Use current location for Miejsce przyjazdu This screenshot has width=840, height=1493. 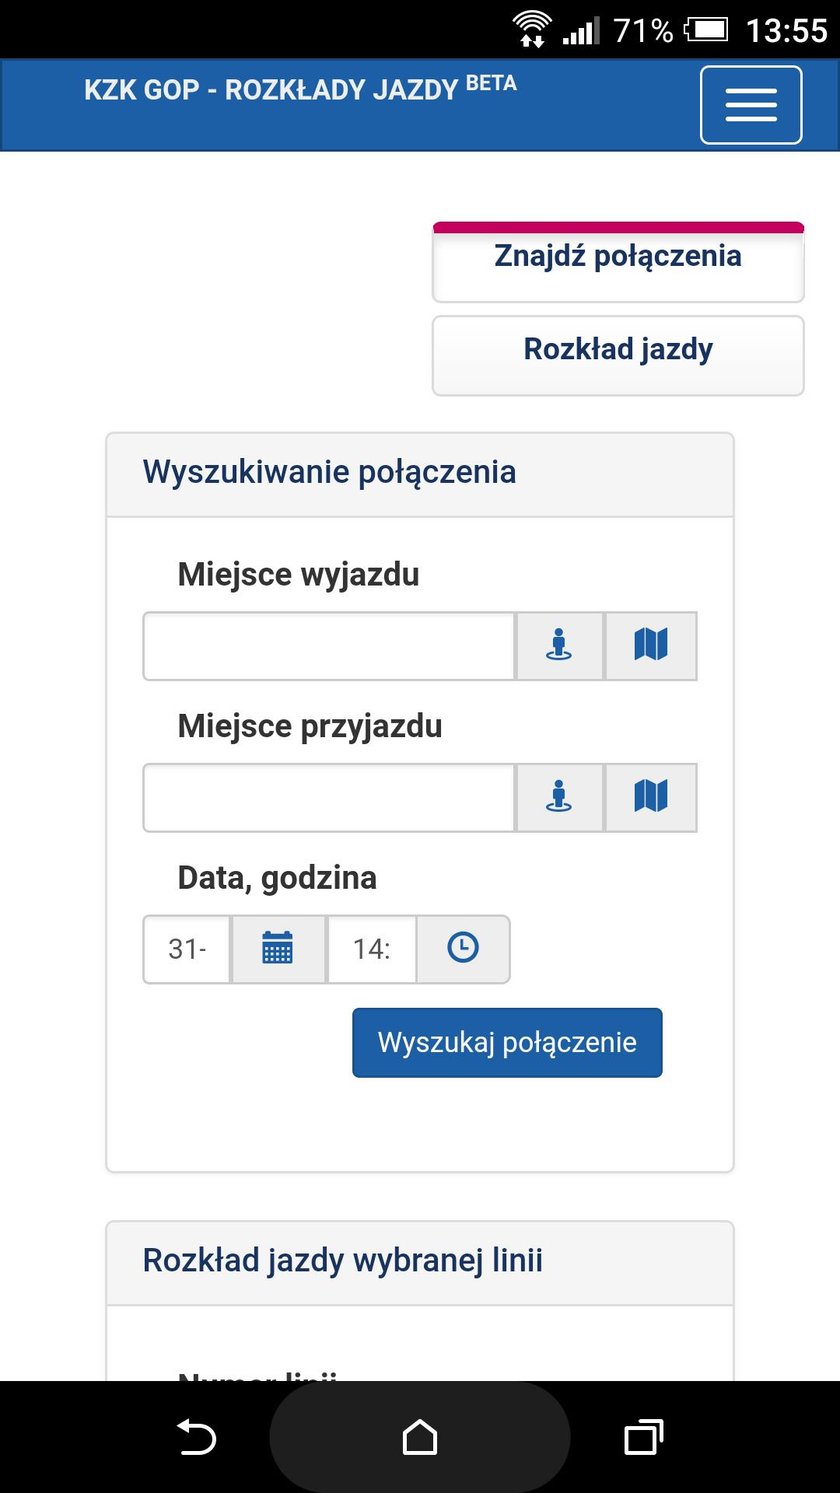[559, 798]
